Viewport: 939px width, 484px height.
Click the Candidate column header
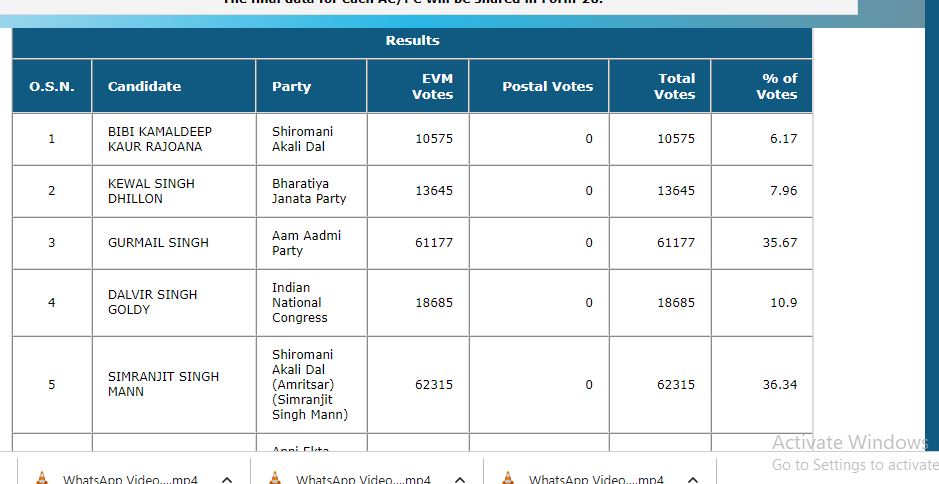coord(144,86)
